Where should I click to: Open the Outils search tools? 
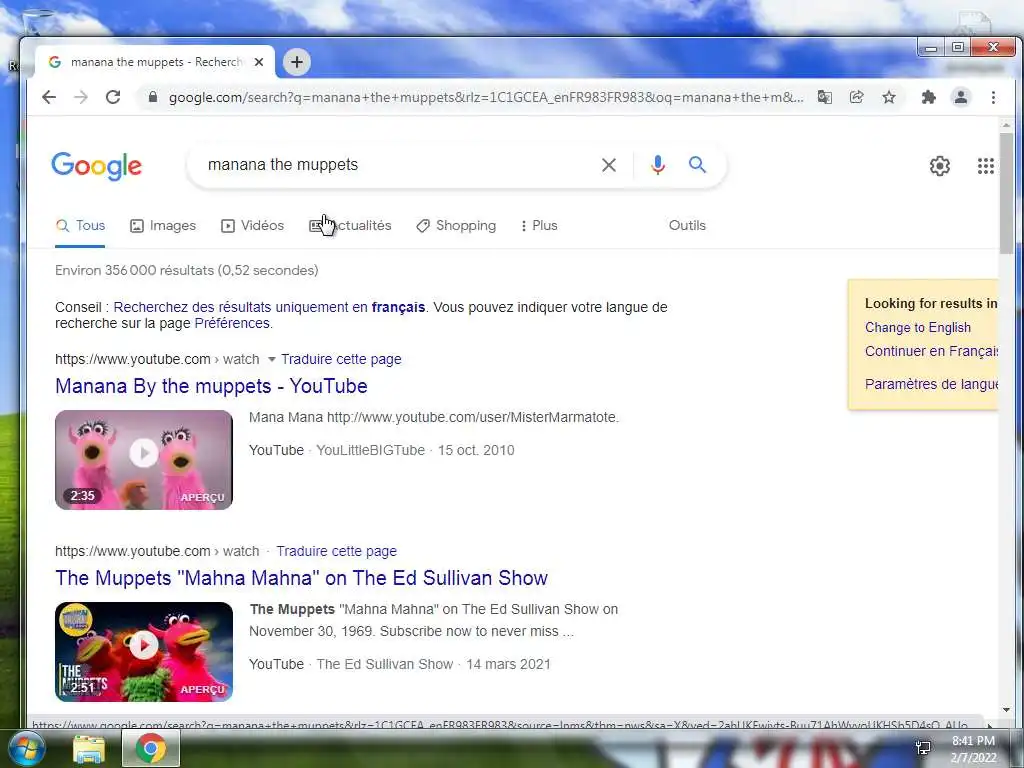(687, 225)
